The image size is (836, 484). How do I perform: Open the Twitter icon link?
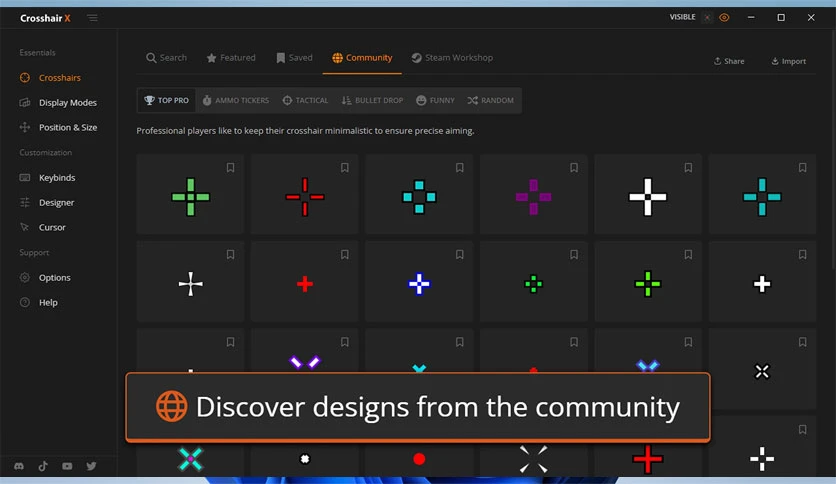92,466
